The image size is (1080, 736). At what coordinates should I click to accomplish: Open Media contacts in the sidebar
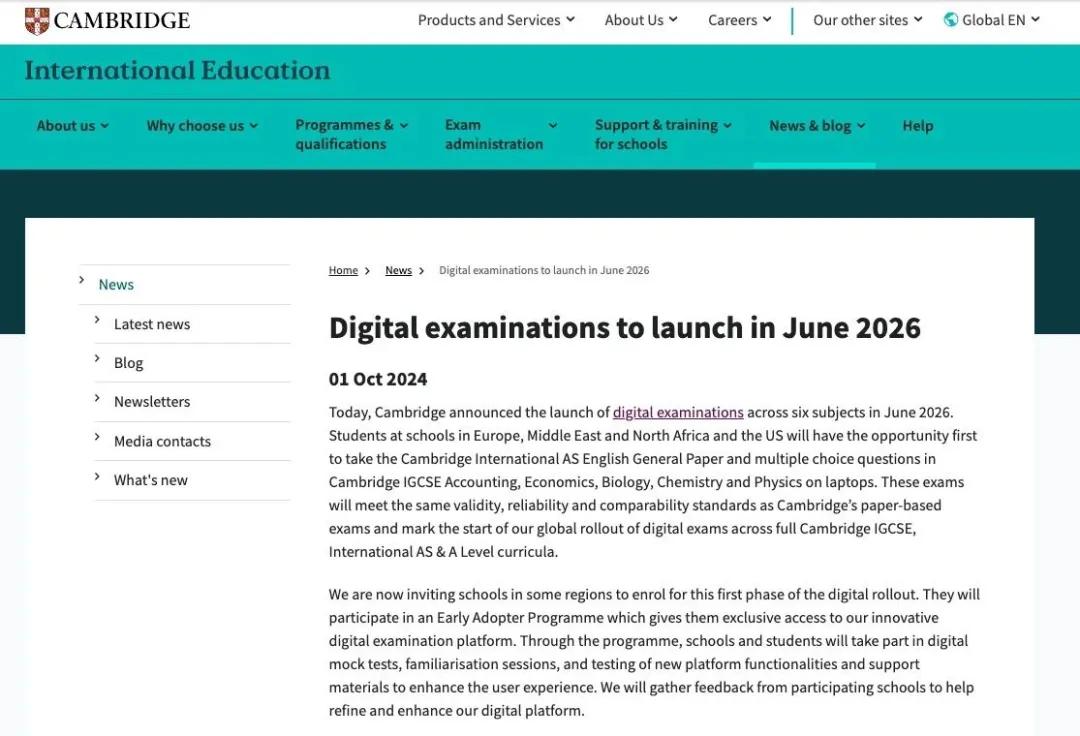tap(162, 441)
